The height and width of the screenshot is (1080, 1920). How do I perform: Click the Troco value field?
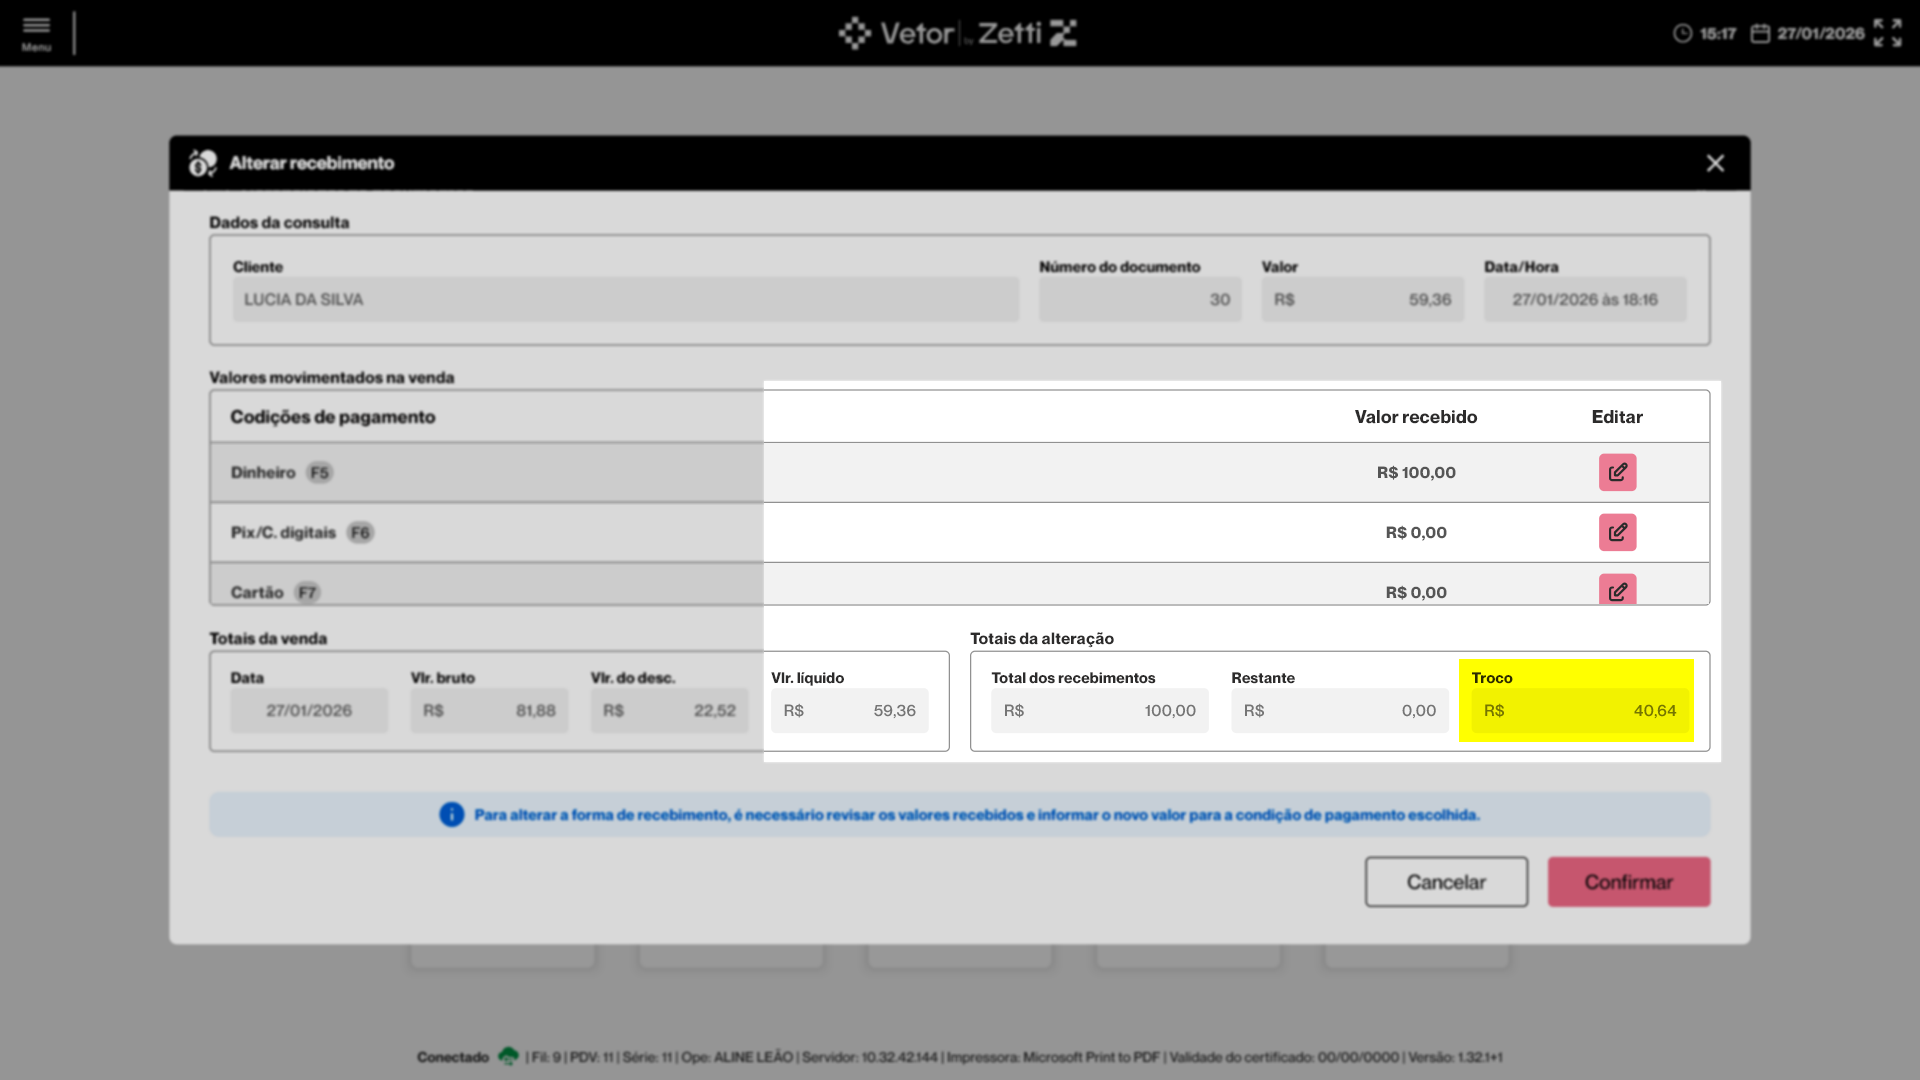[x=1579, y=711]
